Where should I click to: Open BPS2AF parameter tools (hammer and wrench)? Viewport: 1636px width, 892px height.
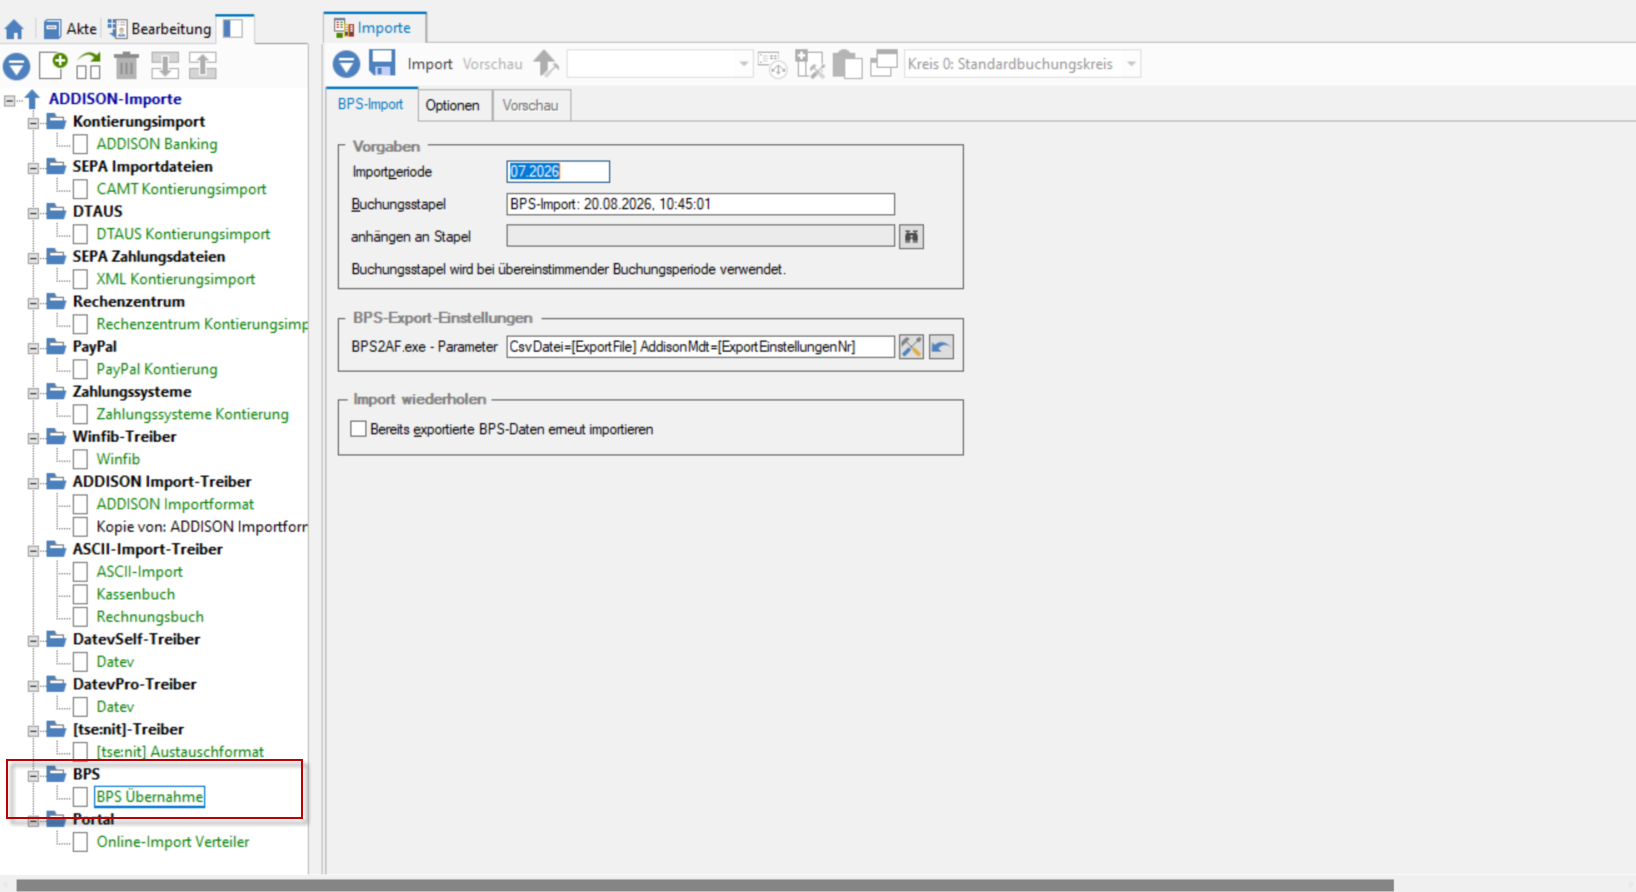click(911, 347)
